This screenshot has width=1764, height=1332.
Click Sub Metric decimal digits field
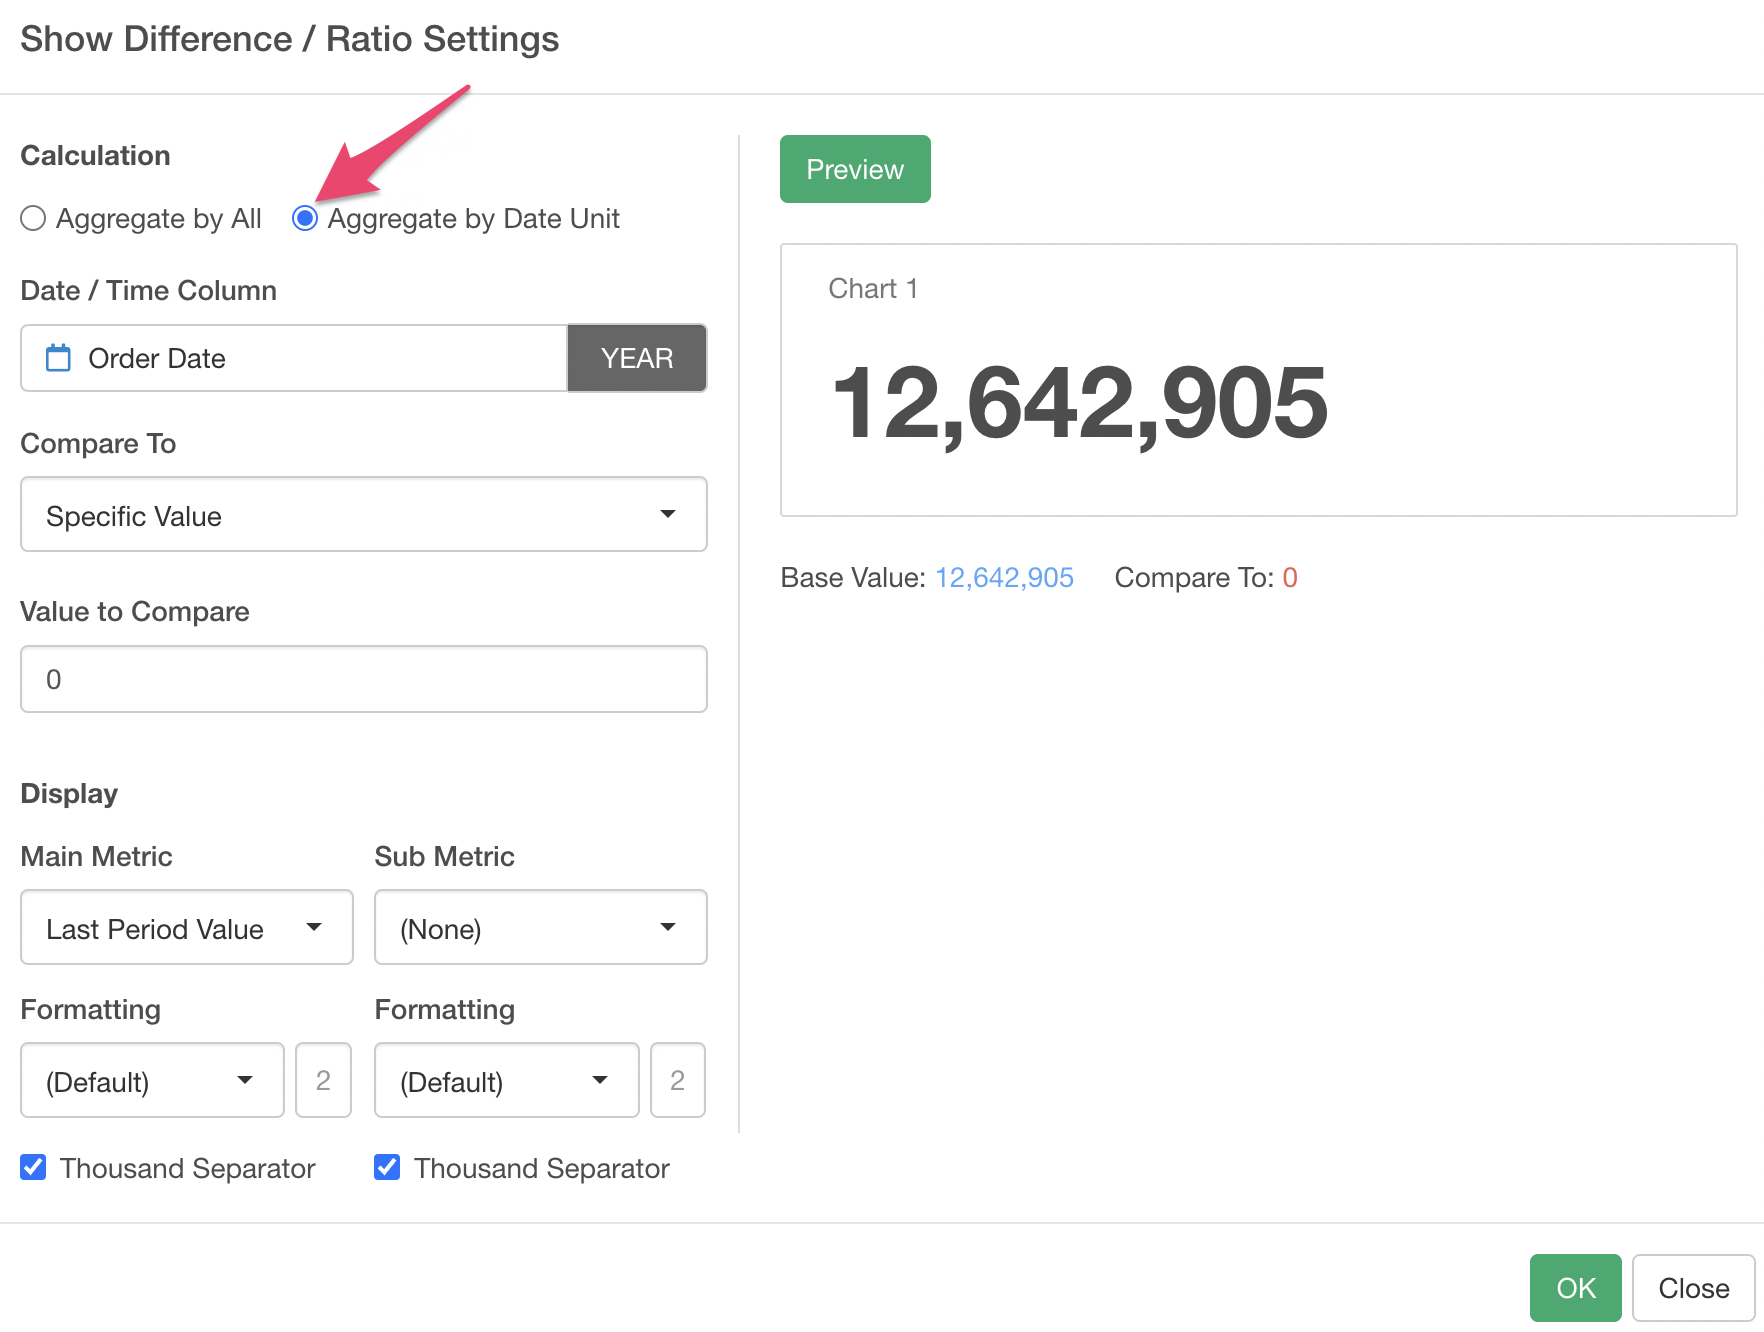tap(677, 1081)
